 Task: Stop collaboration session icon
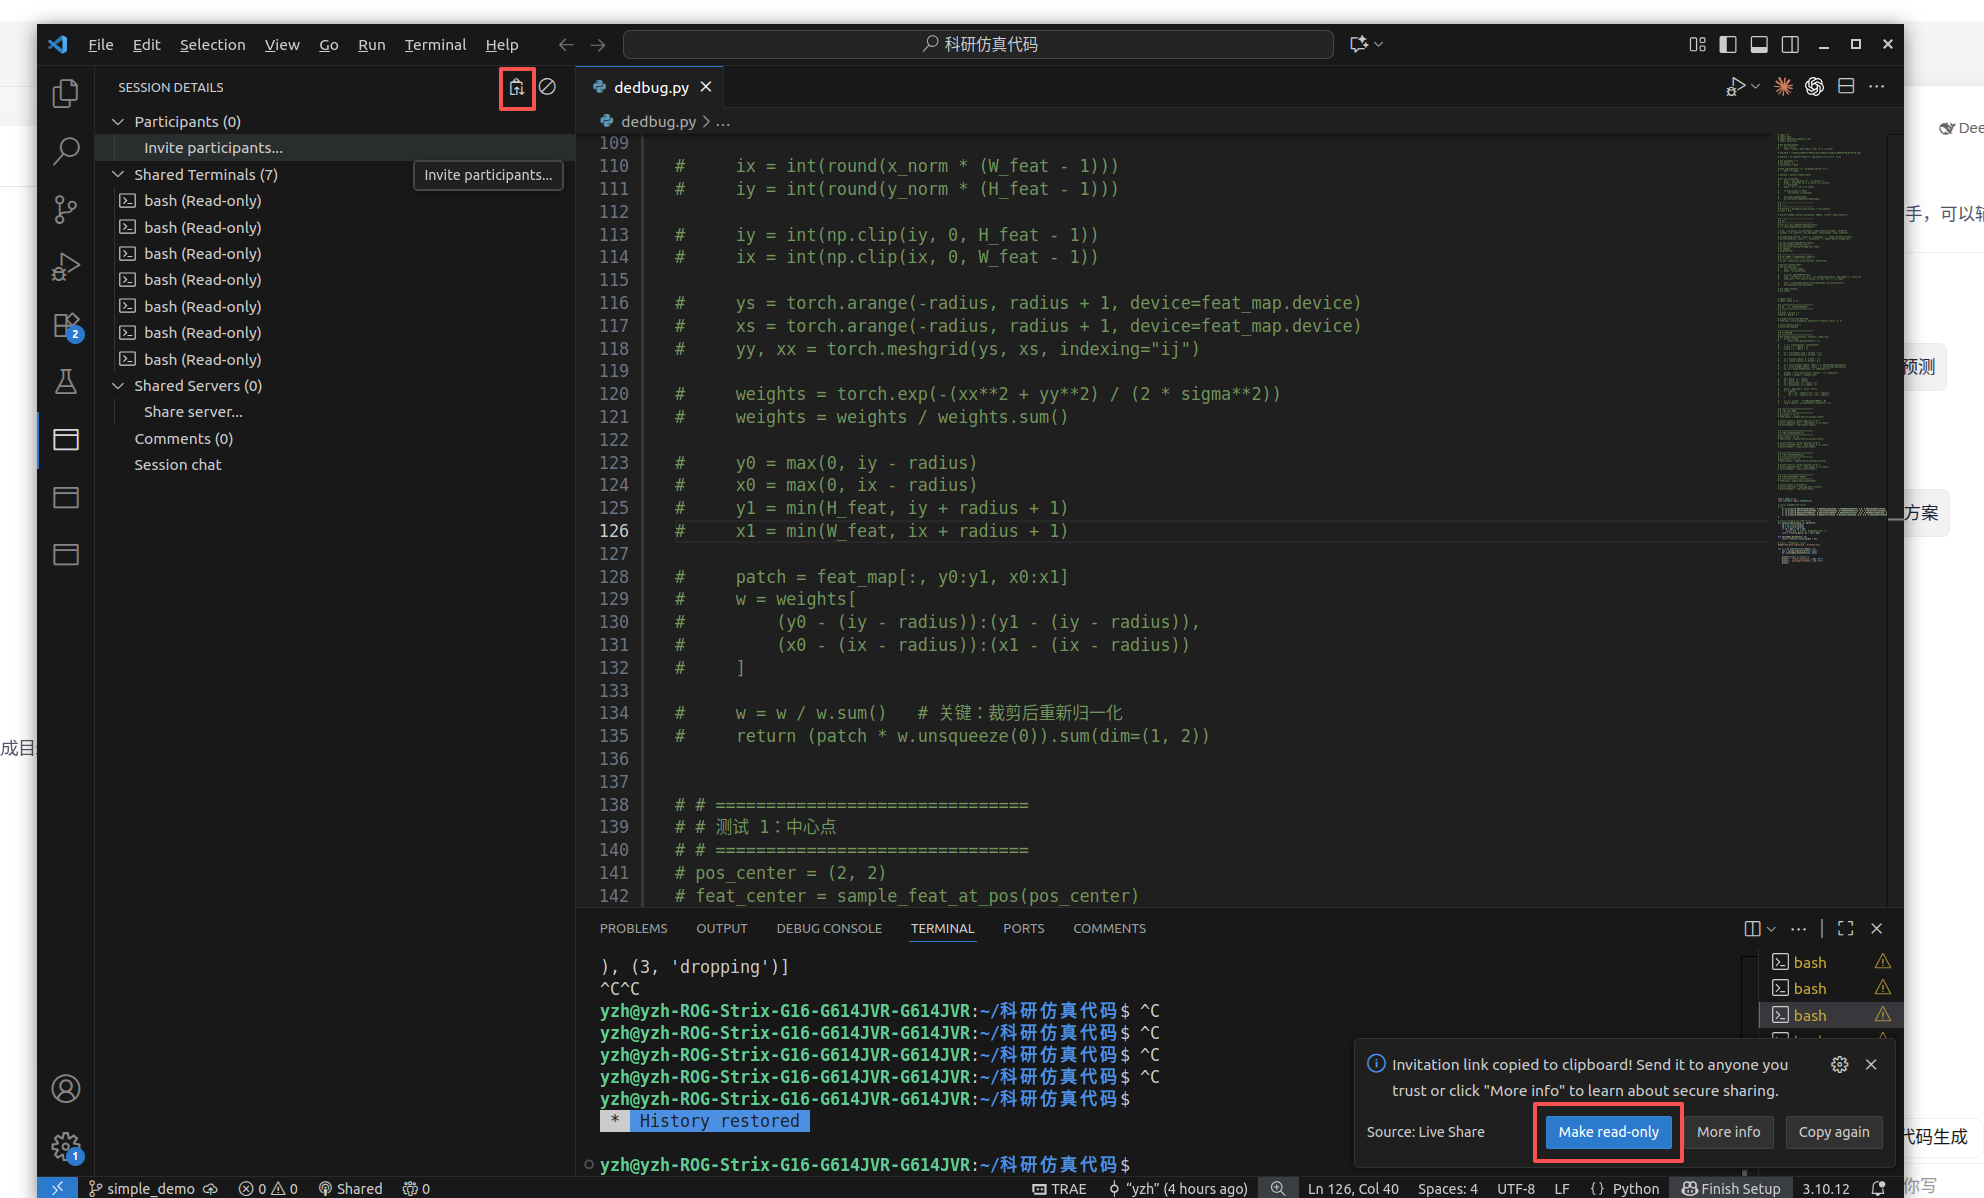click(x=548, y=88)
